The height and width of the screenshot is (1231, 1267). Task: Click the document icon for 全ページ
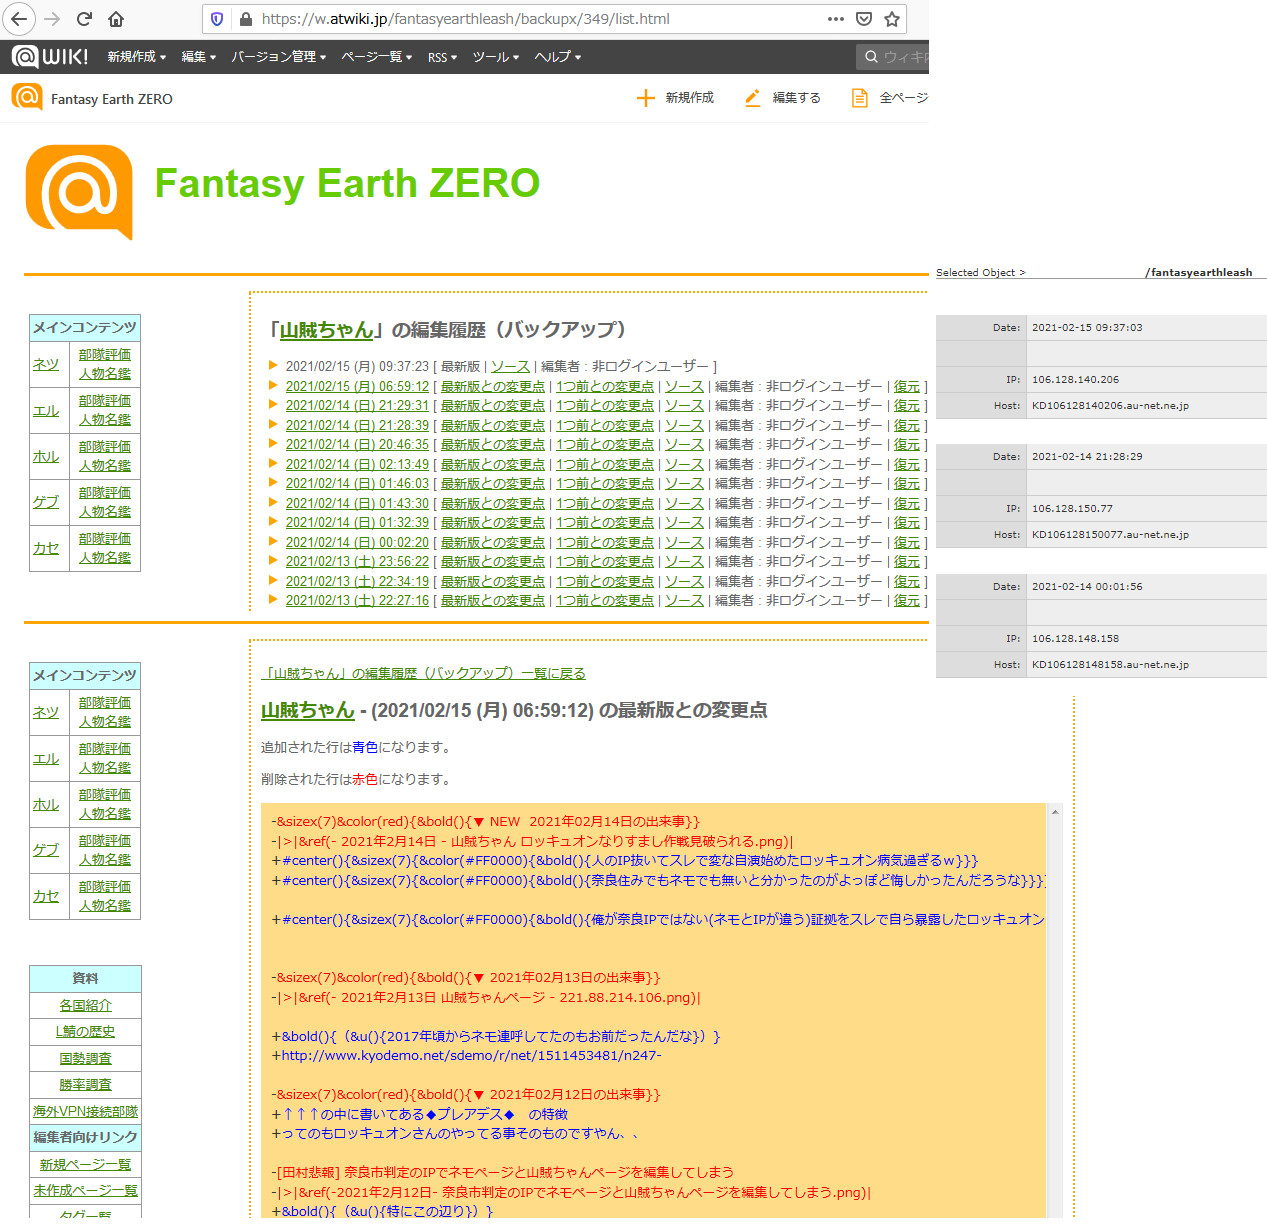coord(859,98)
